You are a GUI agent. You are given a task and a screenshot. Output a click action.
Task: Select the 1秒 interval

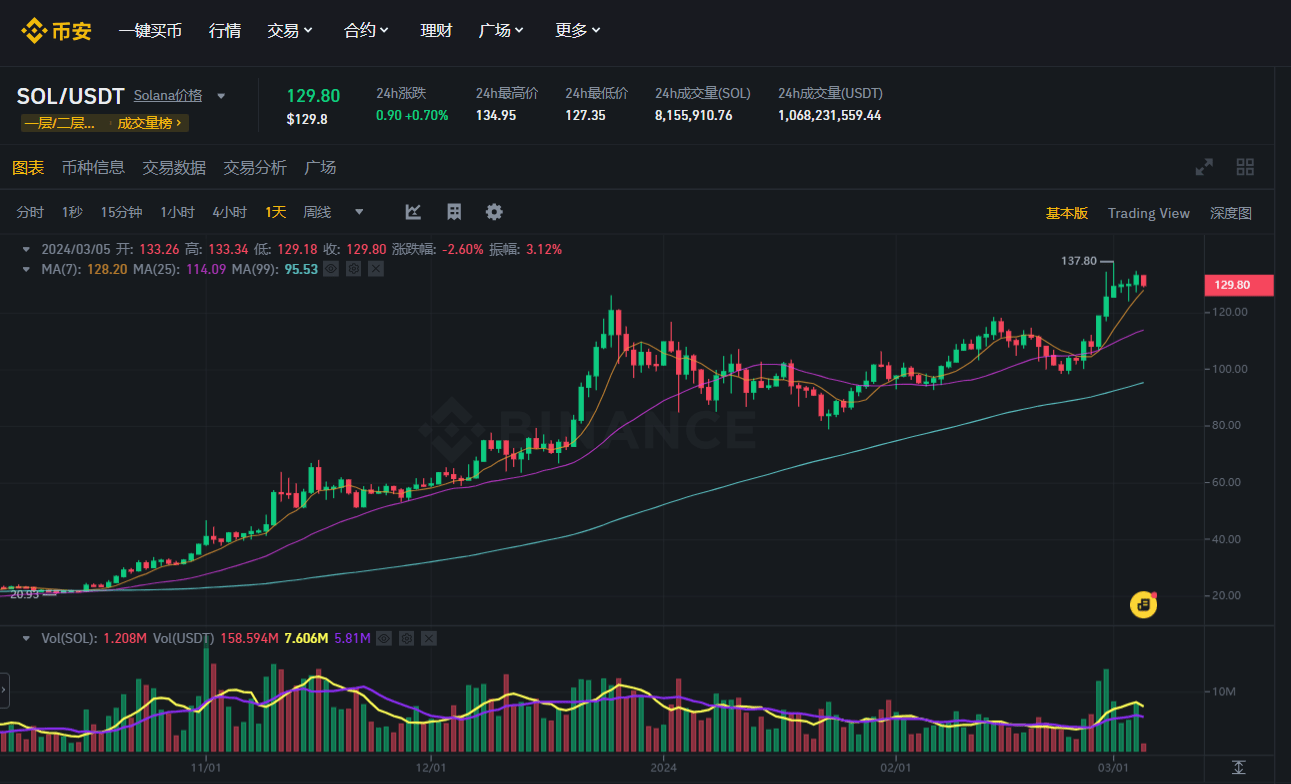click(72, 212)
